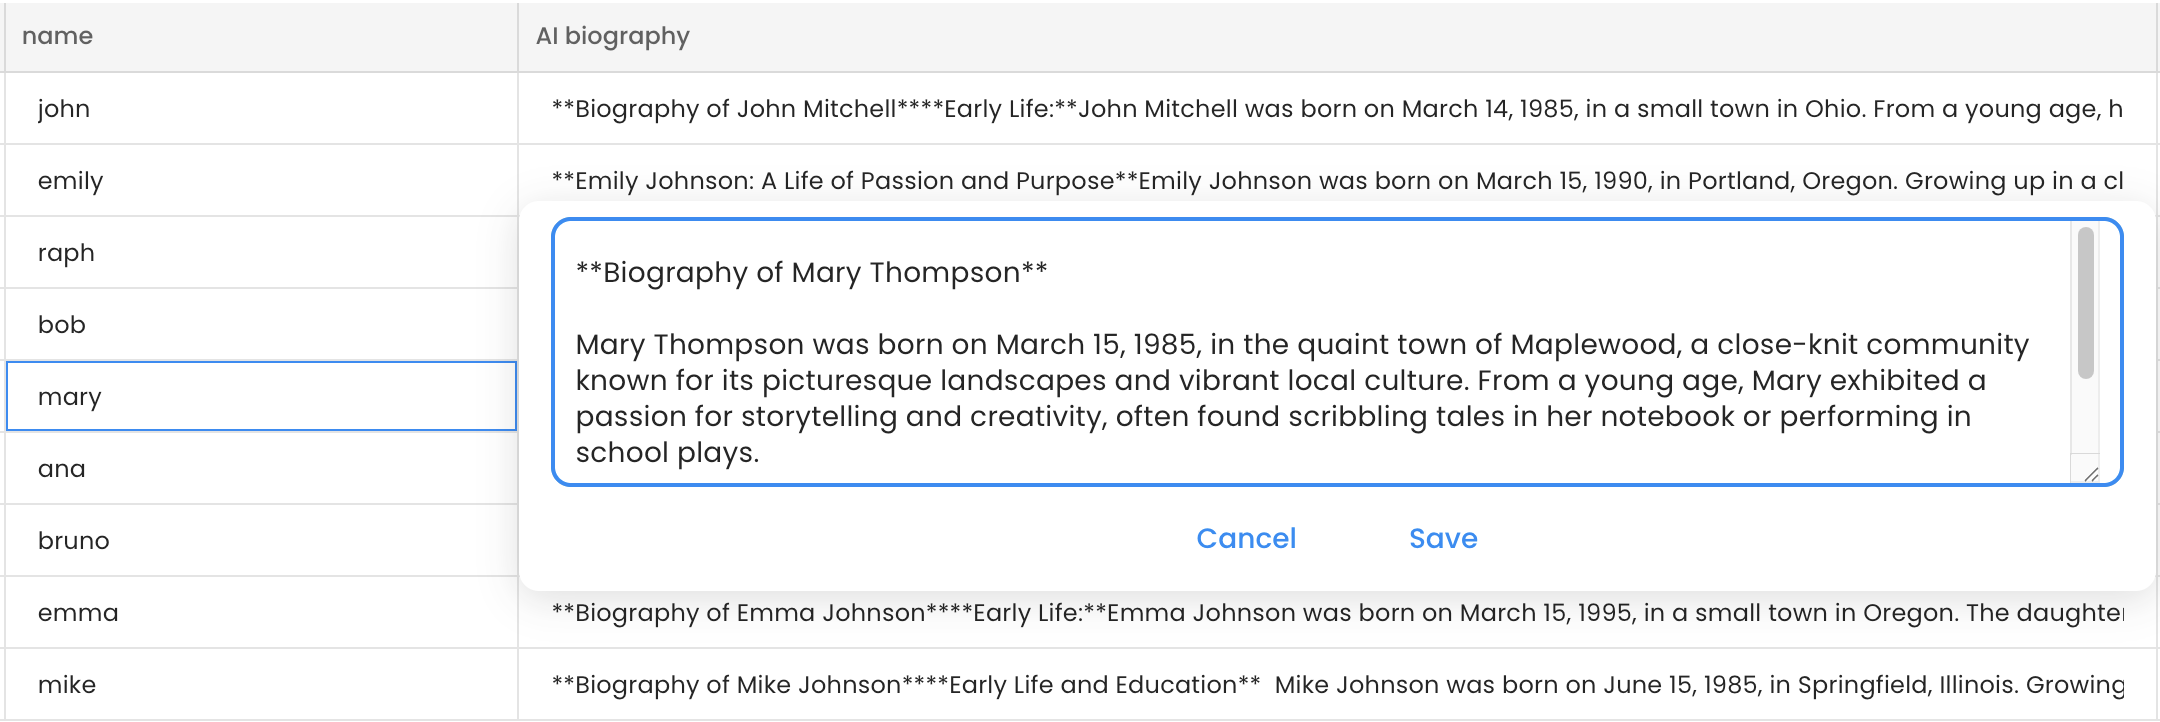Image resolution: width=2160 pixels, height=722 pixels.
Task: Click the text area resize handle
Action: [x=2091, y=475]
